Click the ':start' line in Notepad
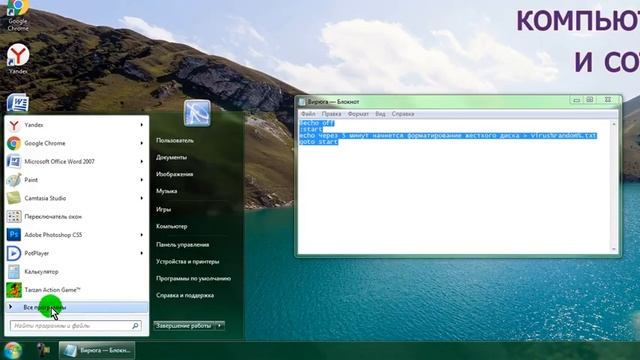The width and height of the screenshot is (640, 360). [311, 129]
